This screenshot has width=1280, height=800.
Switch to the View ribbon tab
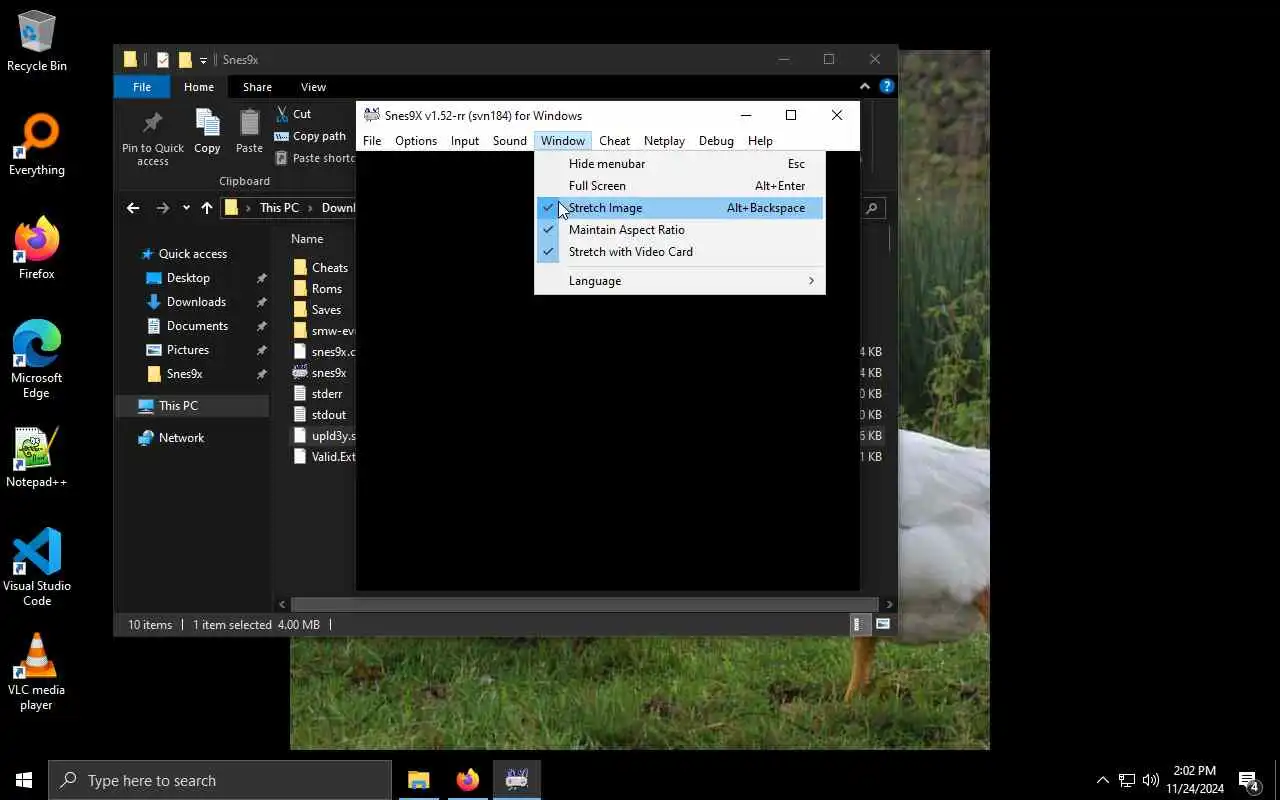313,87
